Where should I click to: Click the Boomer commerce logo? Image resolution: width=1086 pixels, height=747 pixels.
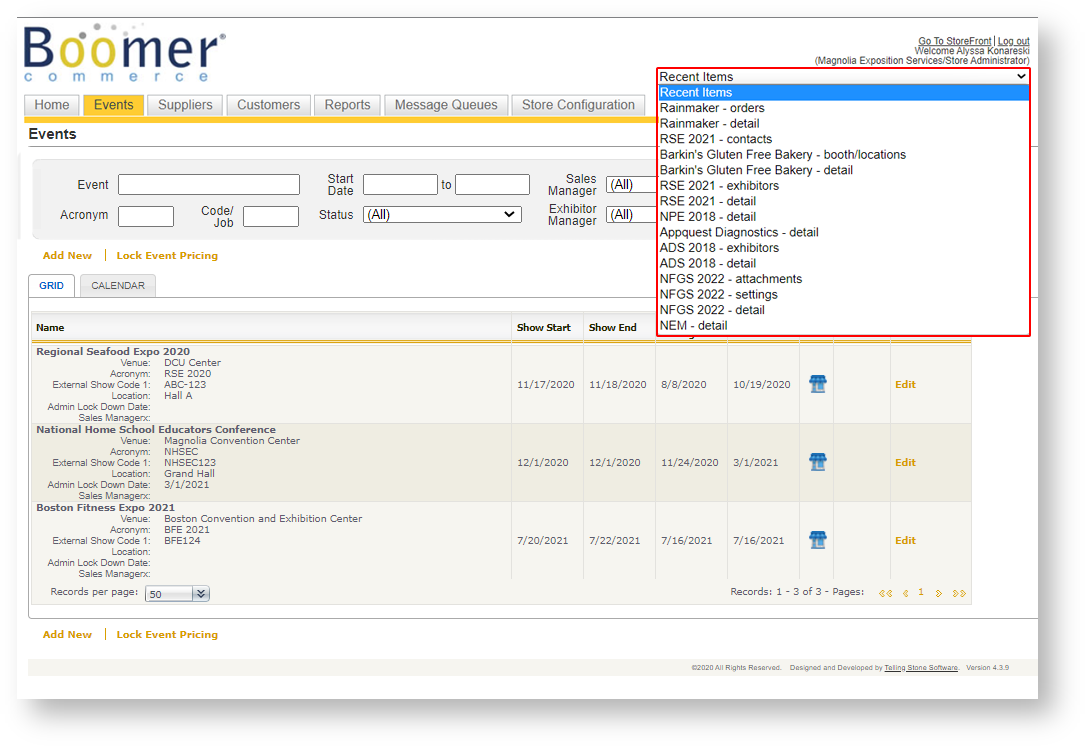(125, 53)
